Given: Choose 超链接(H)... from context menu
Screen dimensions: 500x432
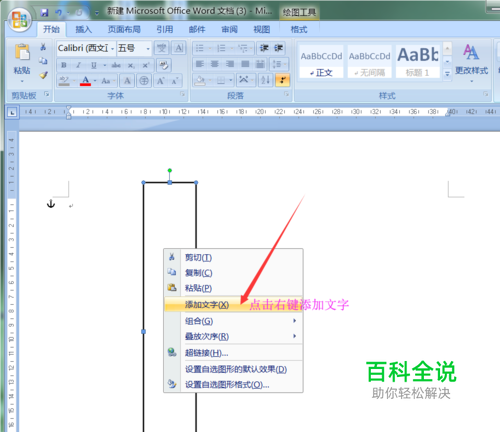Looking at the screenshot, I should coord(233,353).
